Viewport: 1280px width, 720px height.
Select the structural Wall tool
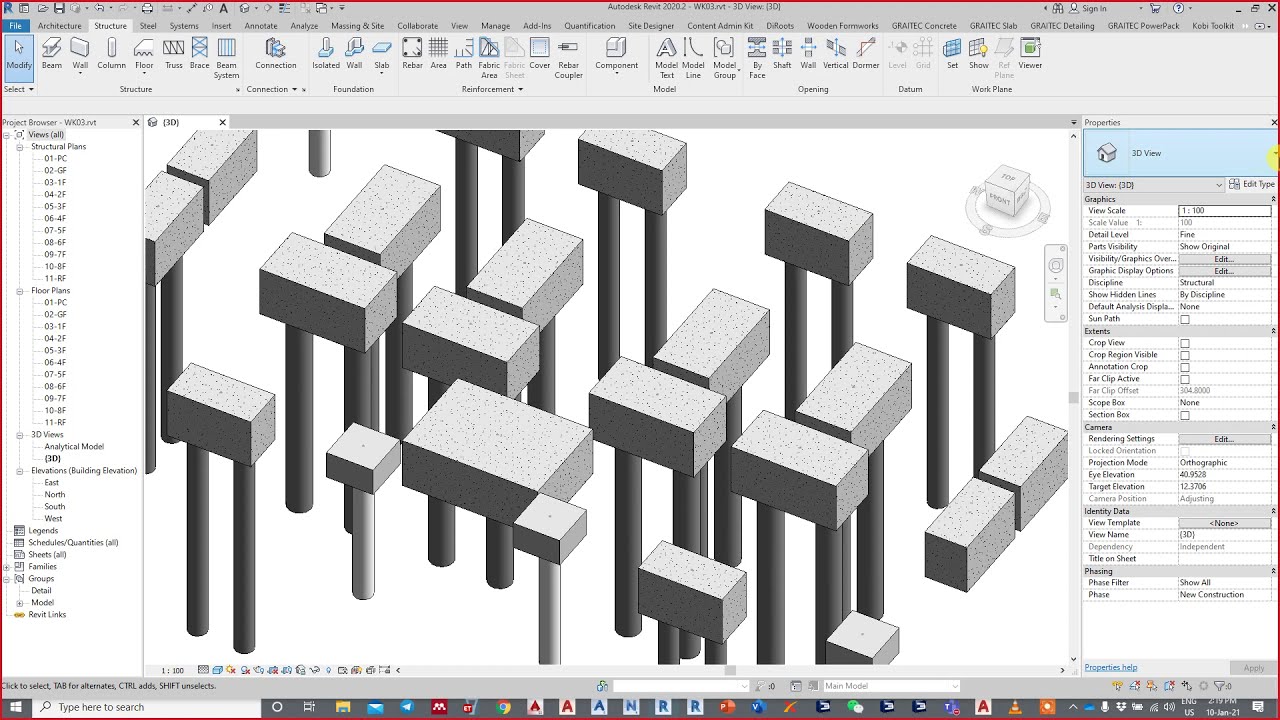(80, 54)
